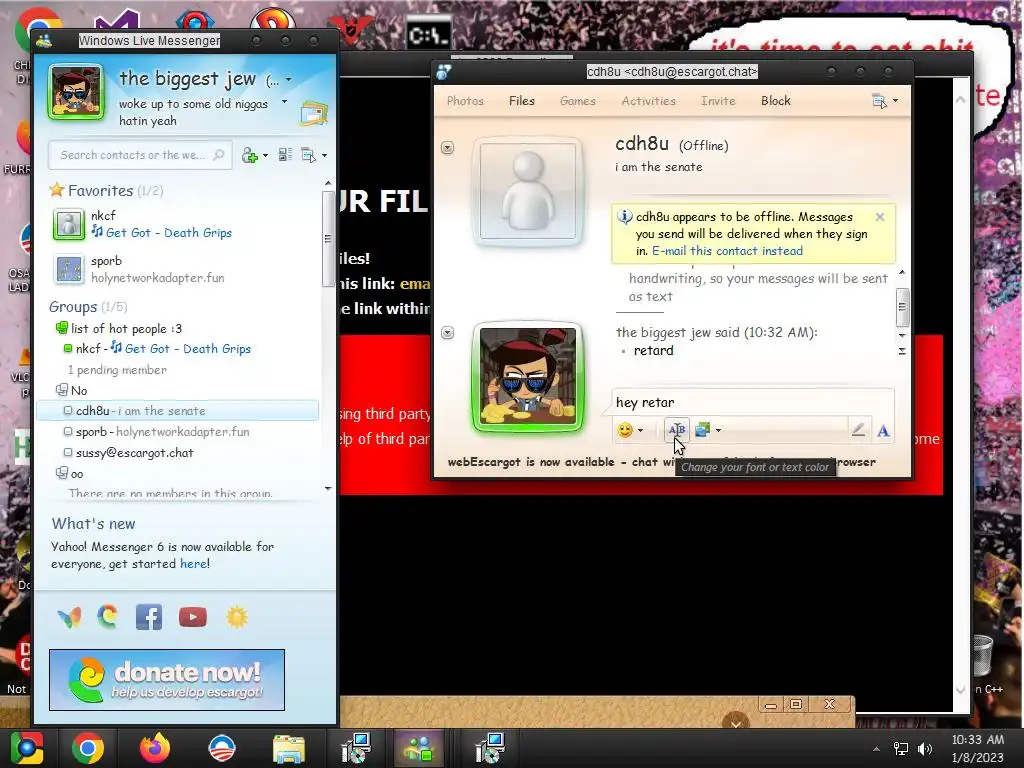Open Show menu icon in chat window
Screen dimensions: 1024x768
[x=879, y=101]
